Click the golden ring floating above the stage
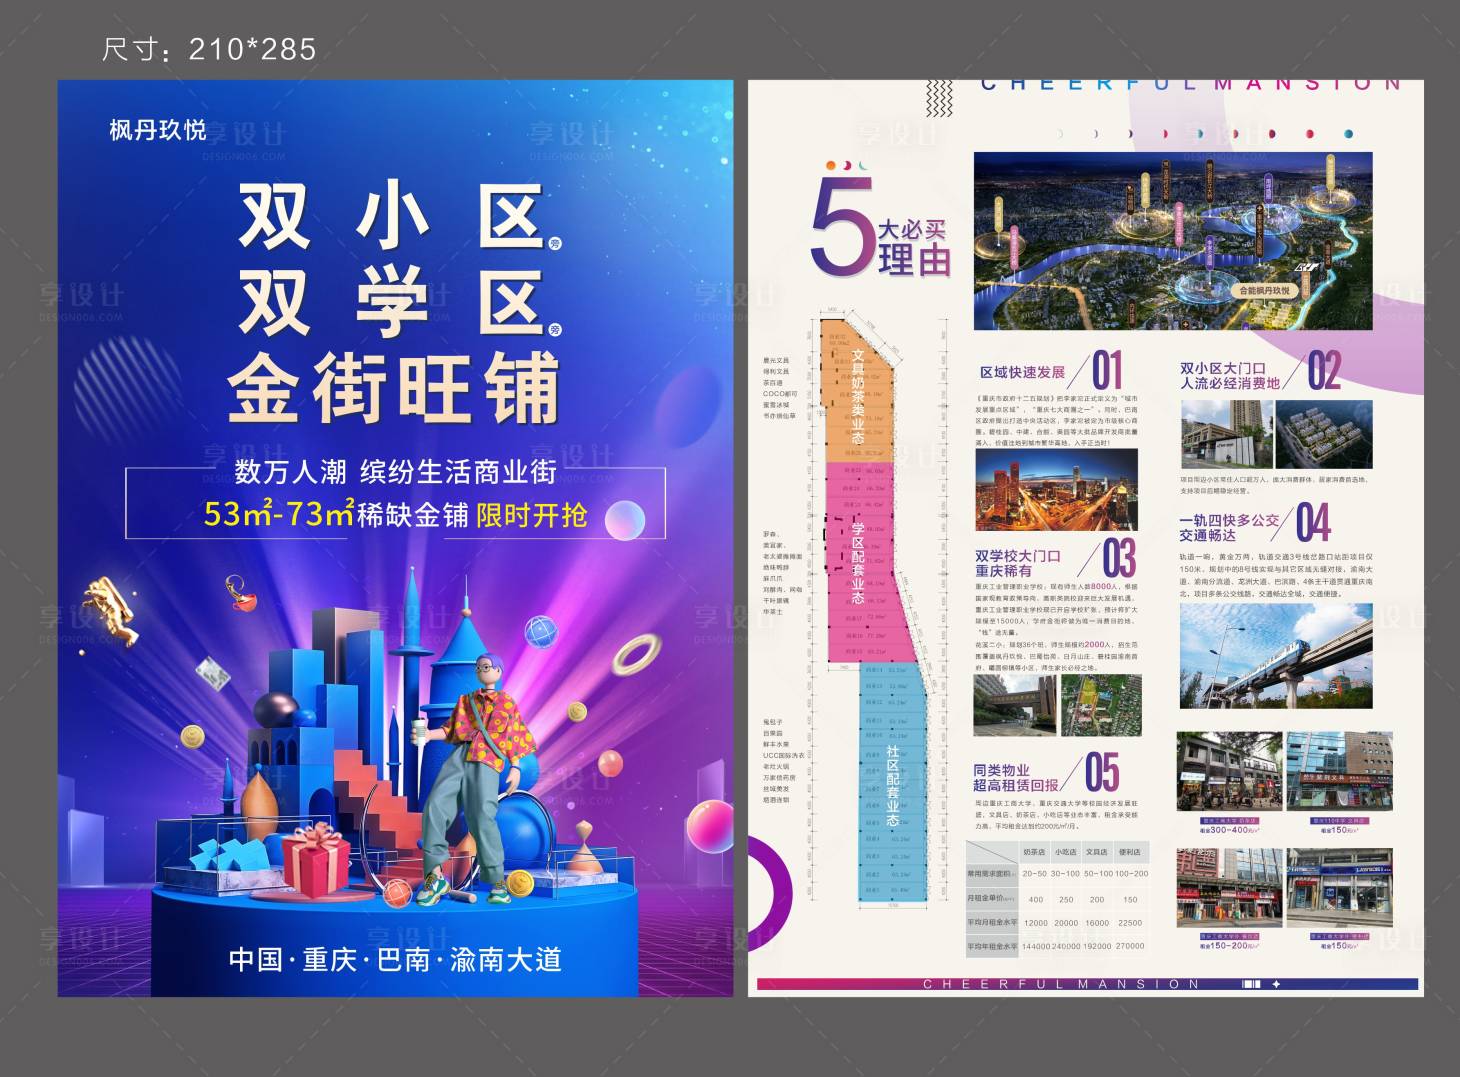This screenshot has width=1460, height=1077. (x=636, y=654)
